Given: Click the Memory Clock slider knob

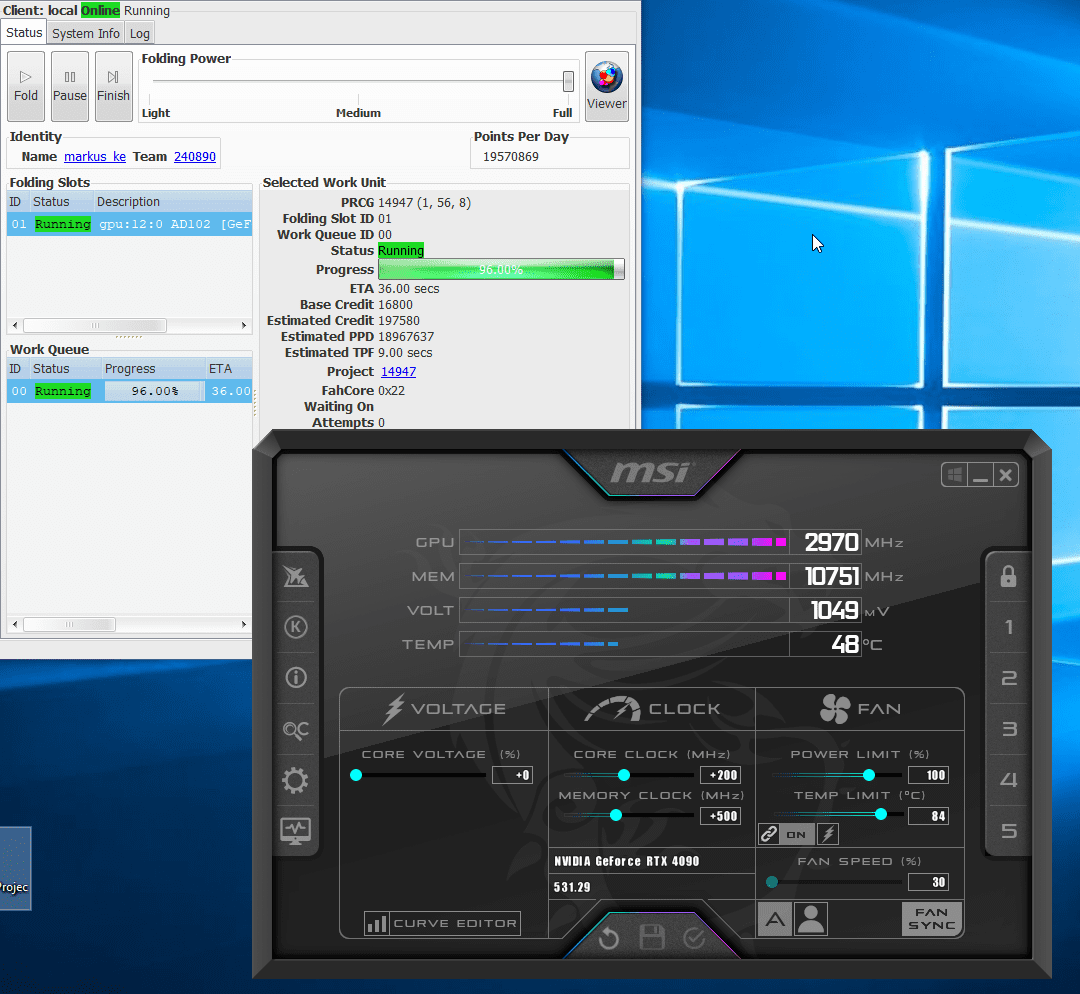Looking at the screenshot, I should (616, 816).
